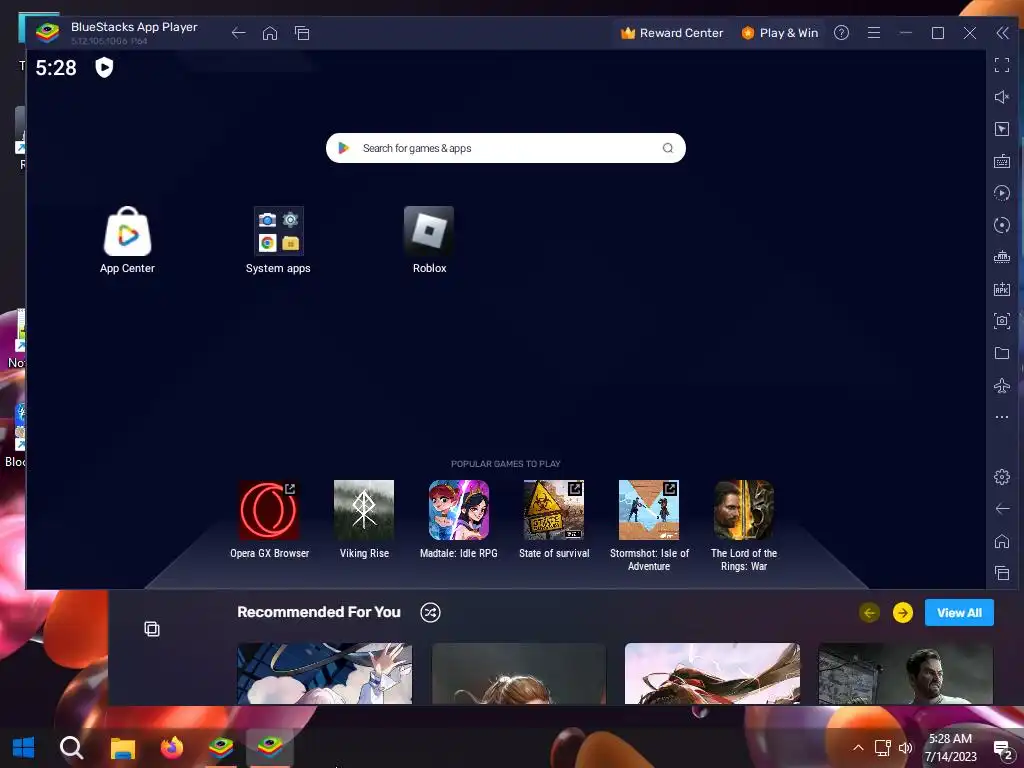The height and width of the screenshot is (768, 1024).
Task: Open game controls keyboard icon in the sidebar
Action: tap(1002, 161)
